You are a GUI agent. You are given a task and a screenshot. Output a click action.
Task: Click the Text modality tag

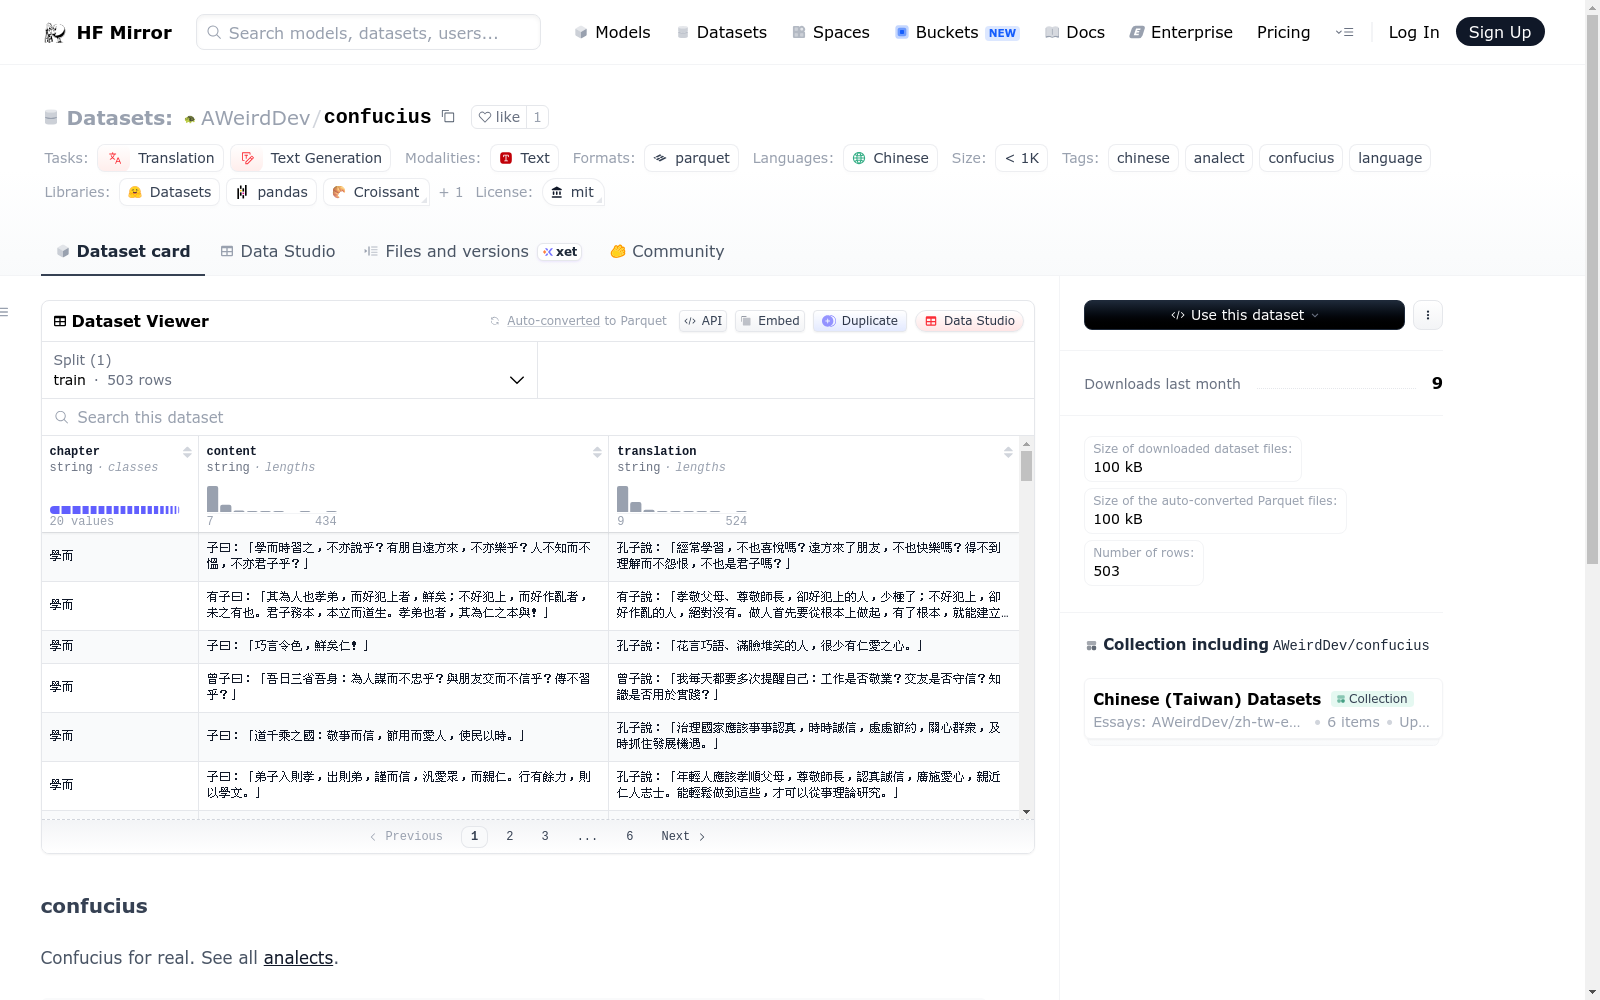click(524, 158)
